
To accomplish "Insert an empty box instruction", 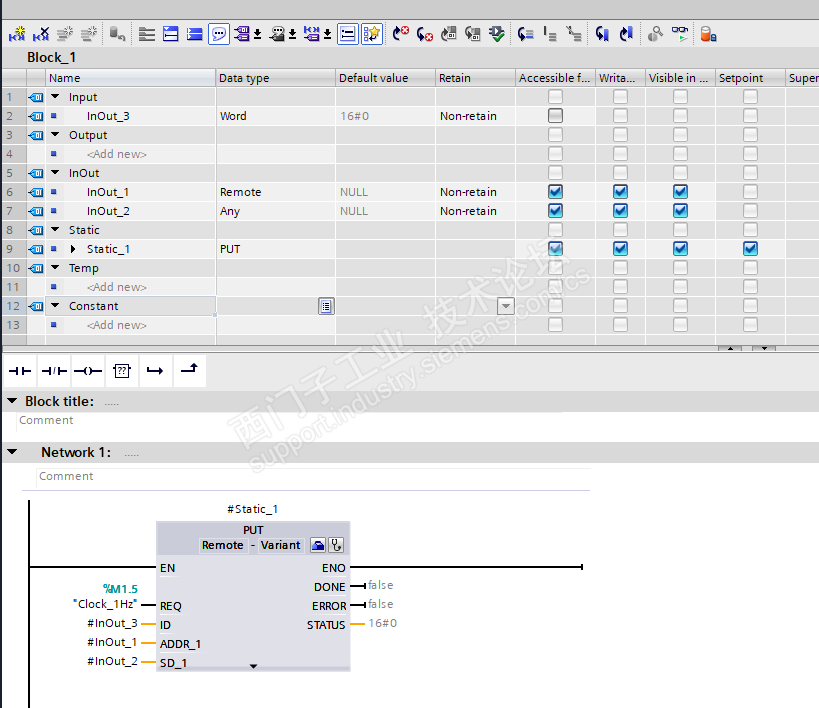I will coord(122,371).
